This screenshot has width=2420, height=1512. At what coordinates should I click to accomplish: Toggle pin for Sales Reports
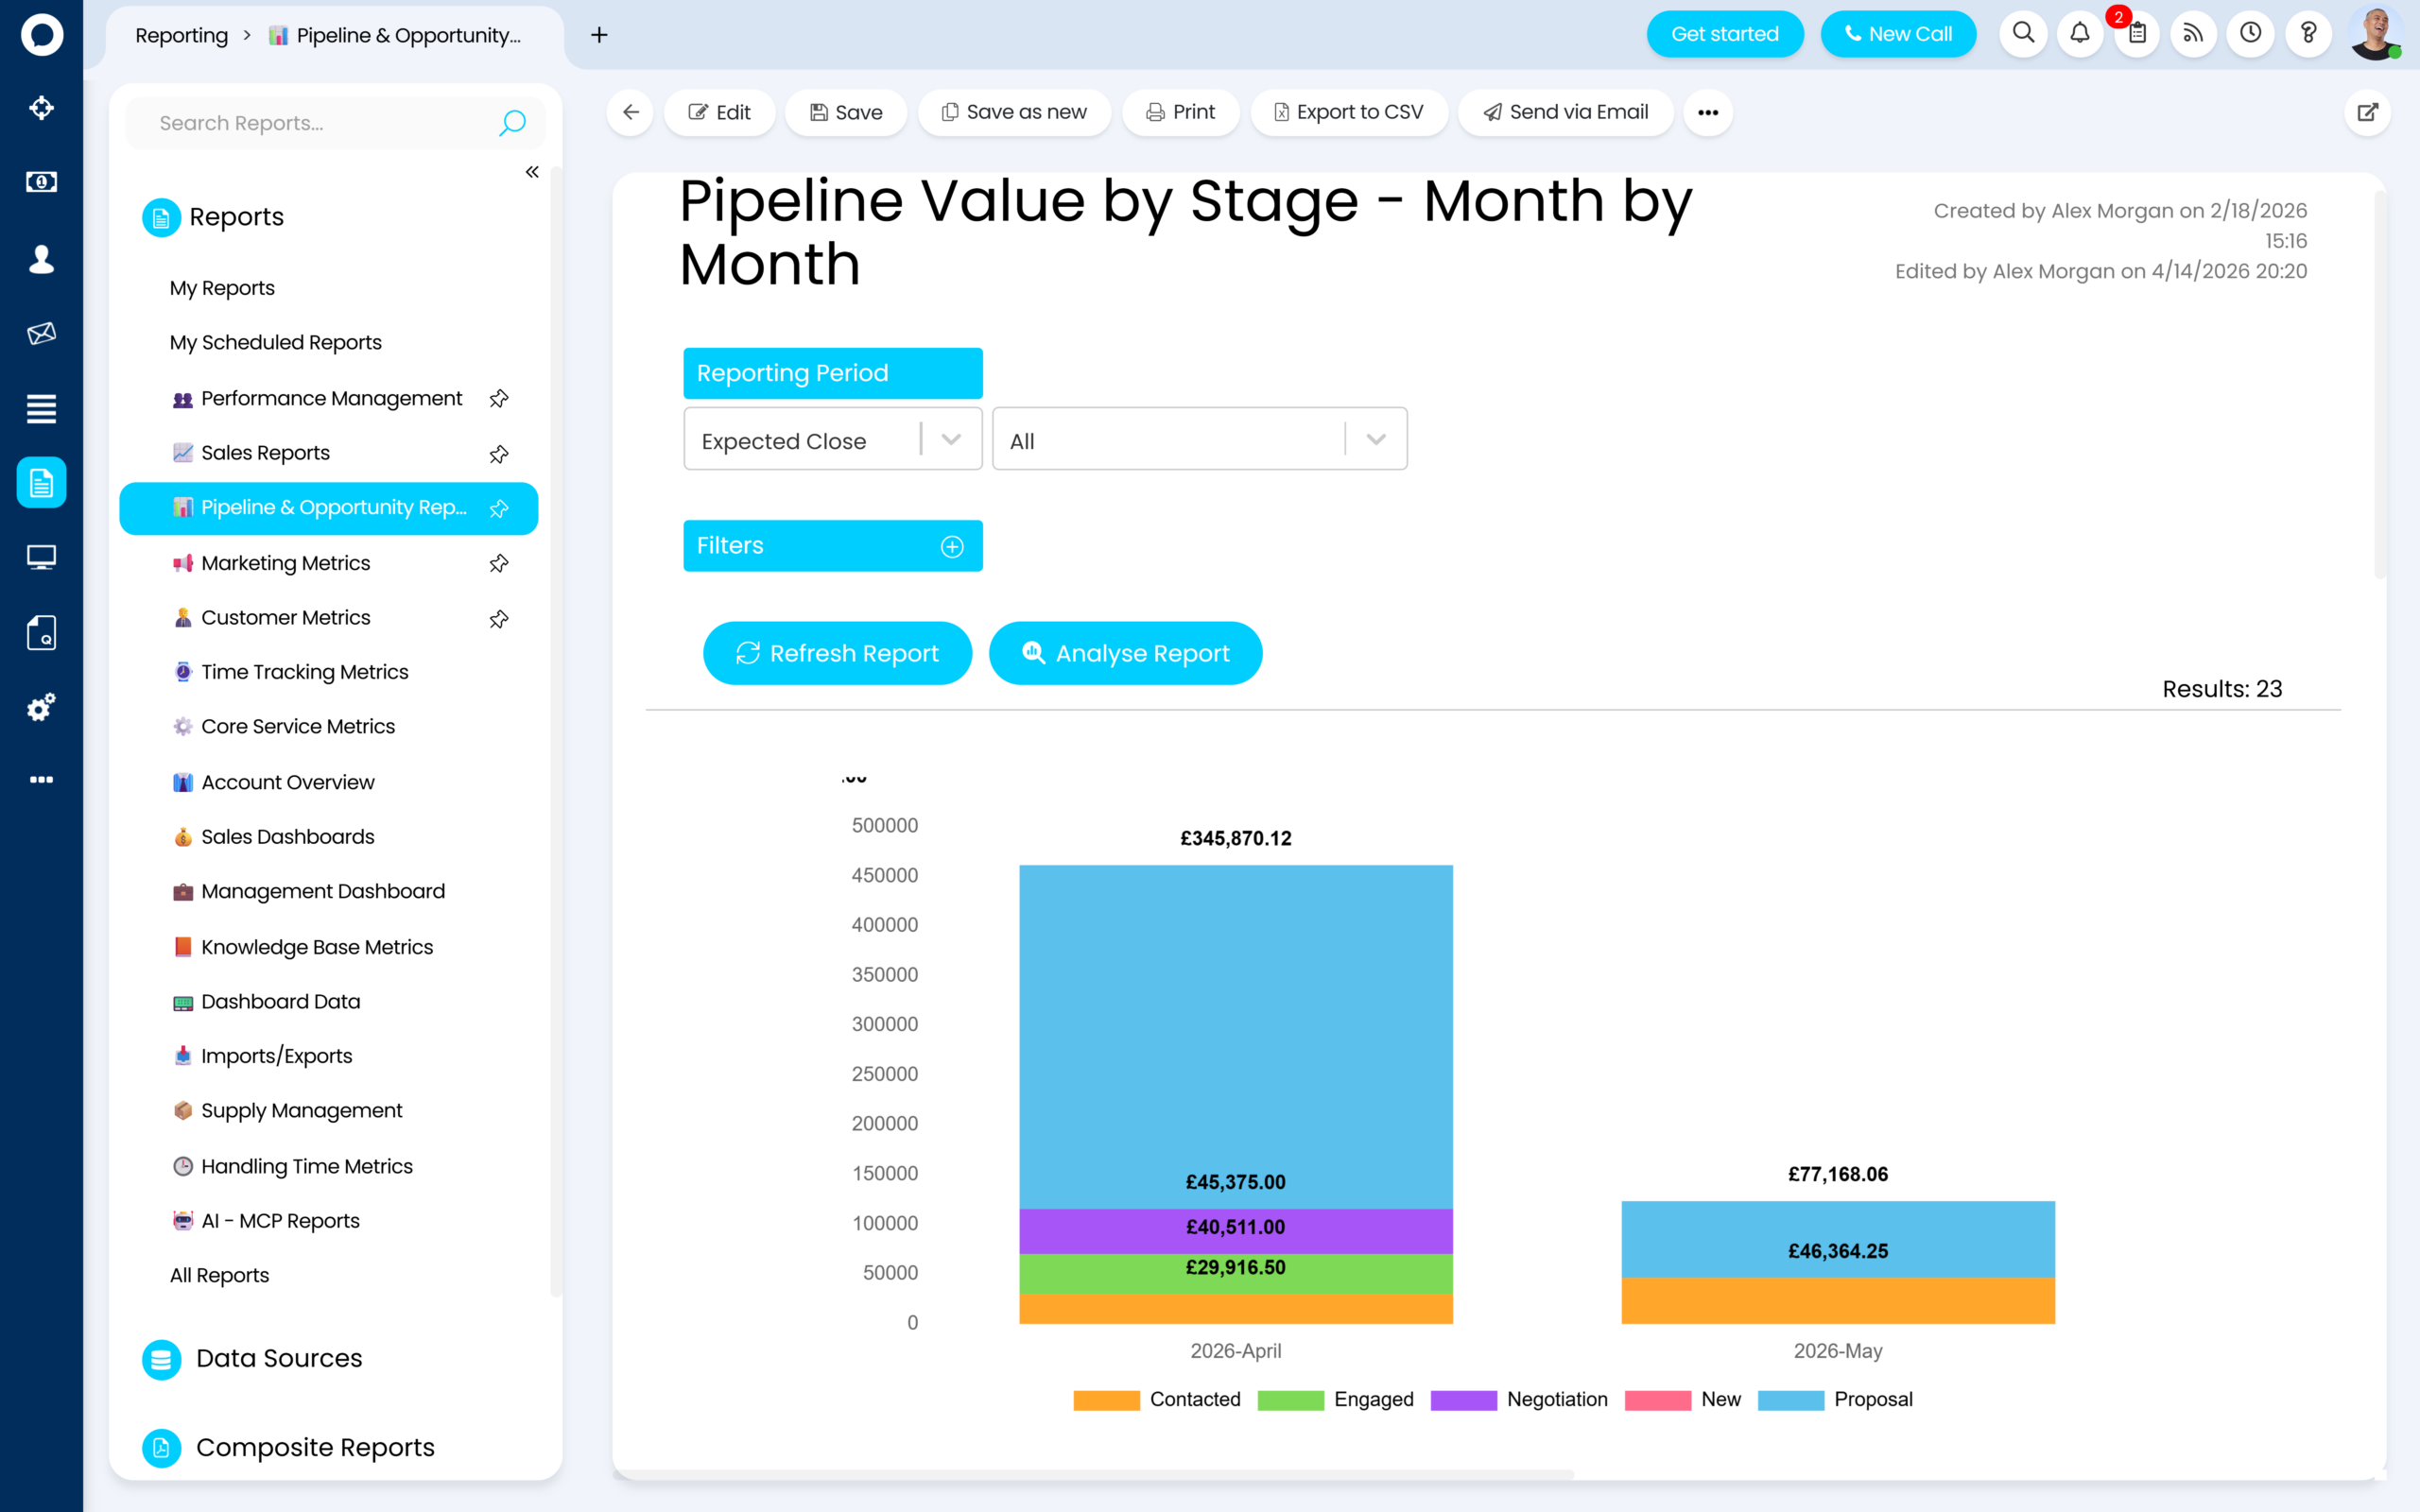(x=499, y=454)
